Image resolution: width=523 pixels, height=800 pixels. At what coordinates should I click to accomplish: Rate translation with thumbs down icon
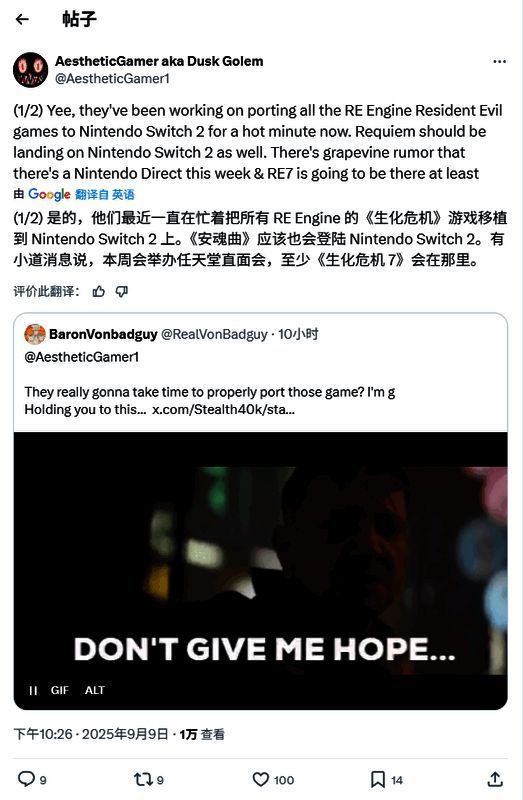(x=121, y=291)
